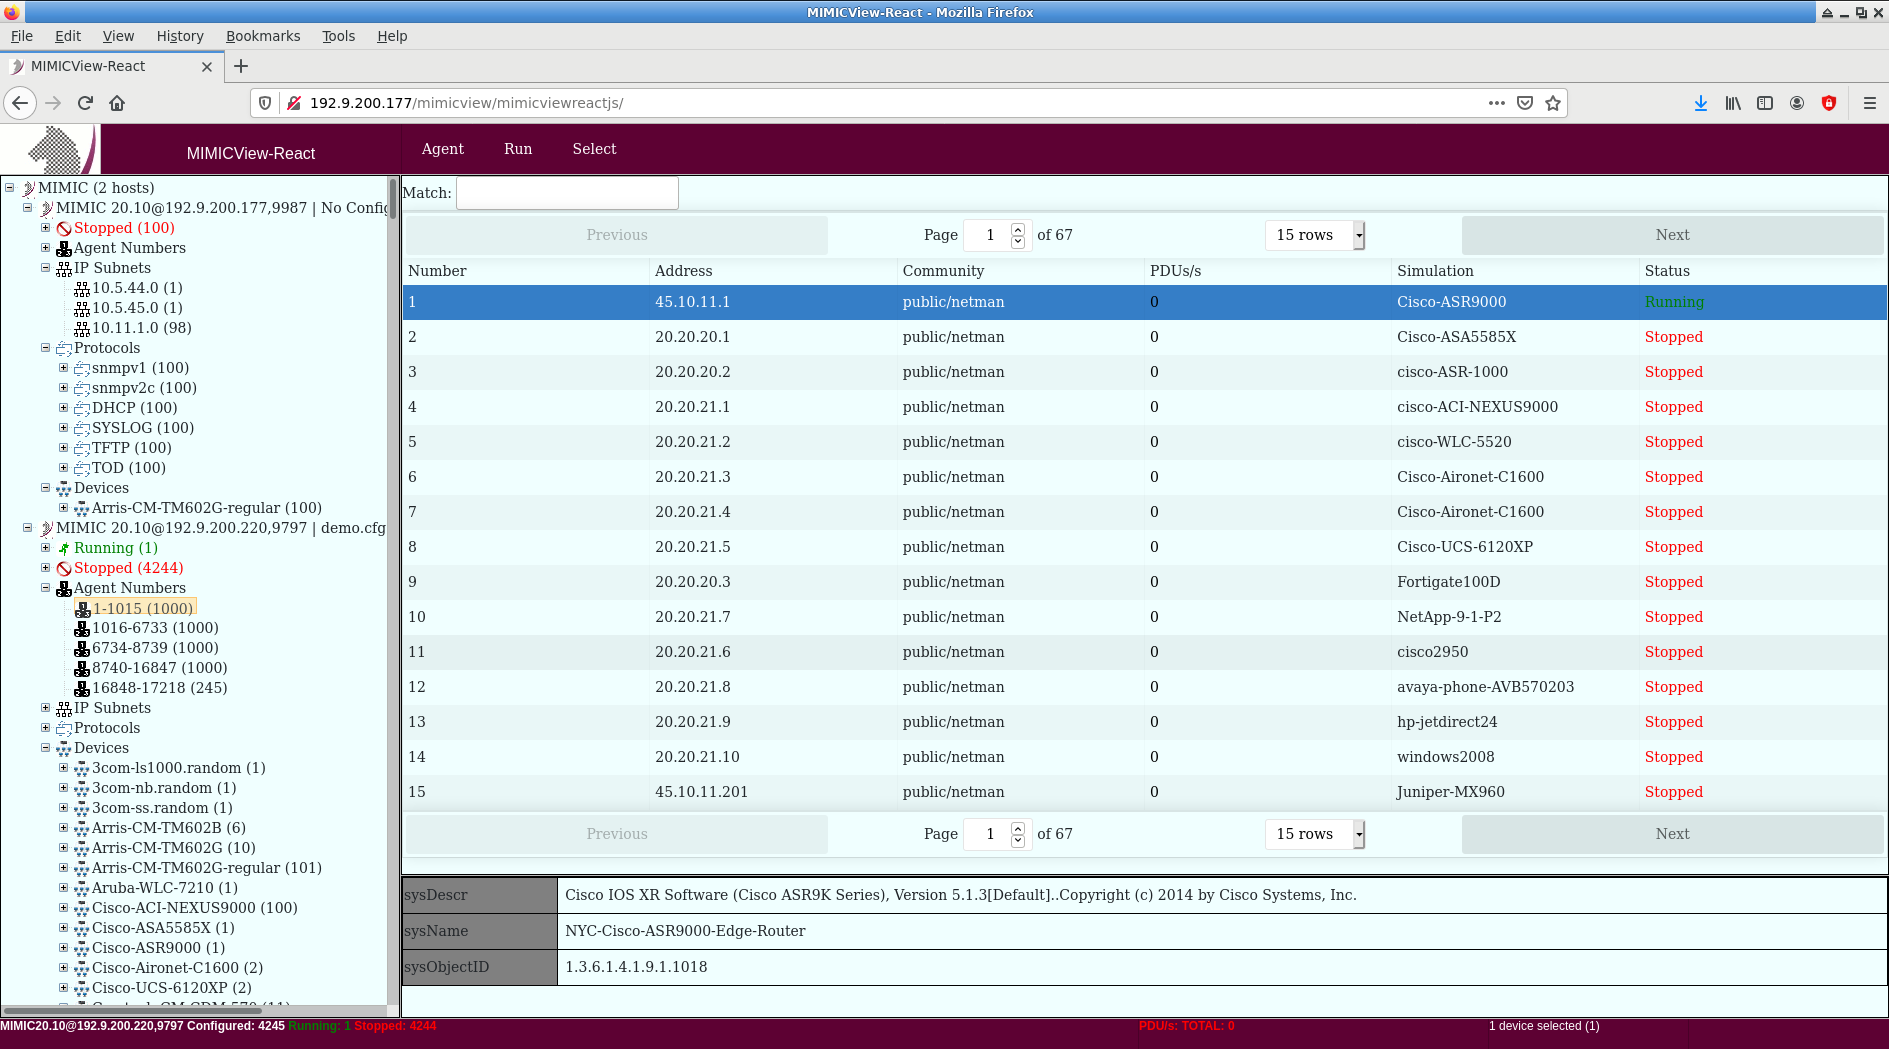1889x1049 pixels.
Task: Select the TOD (100) protocol tree item
Action: tap(129, 468)
